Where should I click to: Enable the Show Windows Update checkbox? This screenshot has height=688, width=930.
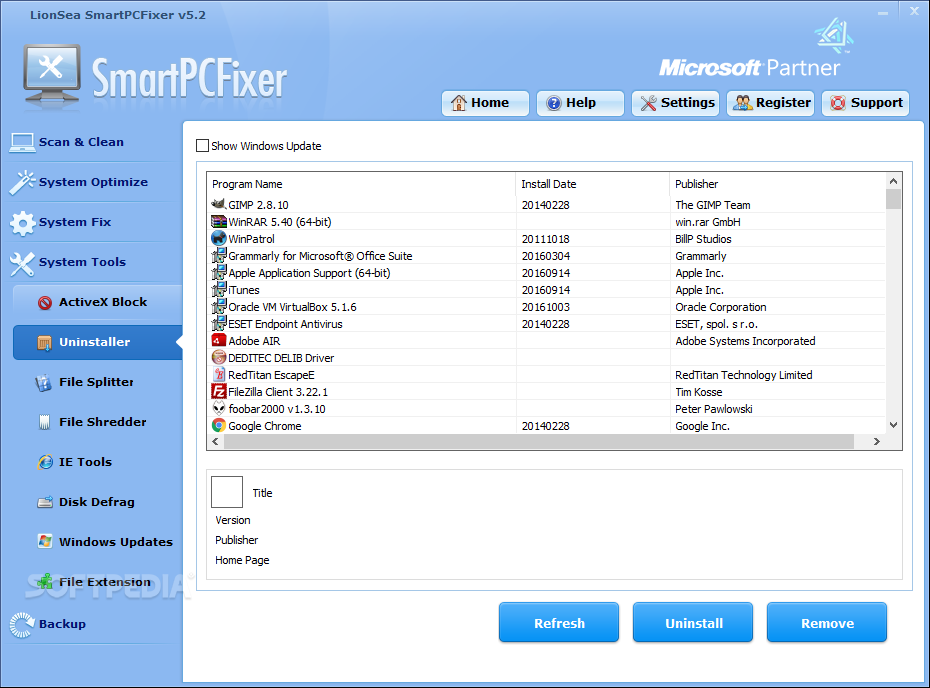[203, 146]
